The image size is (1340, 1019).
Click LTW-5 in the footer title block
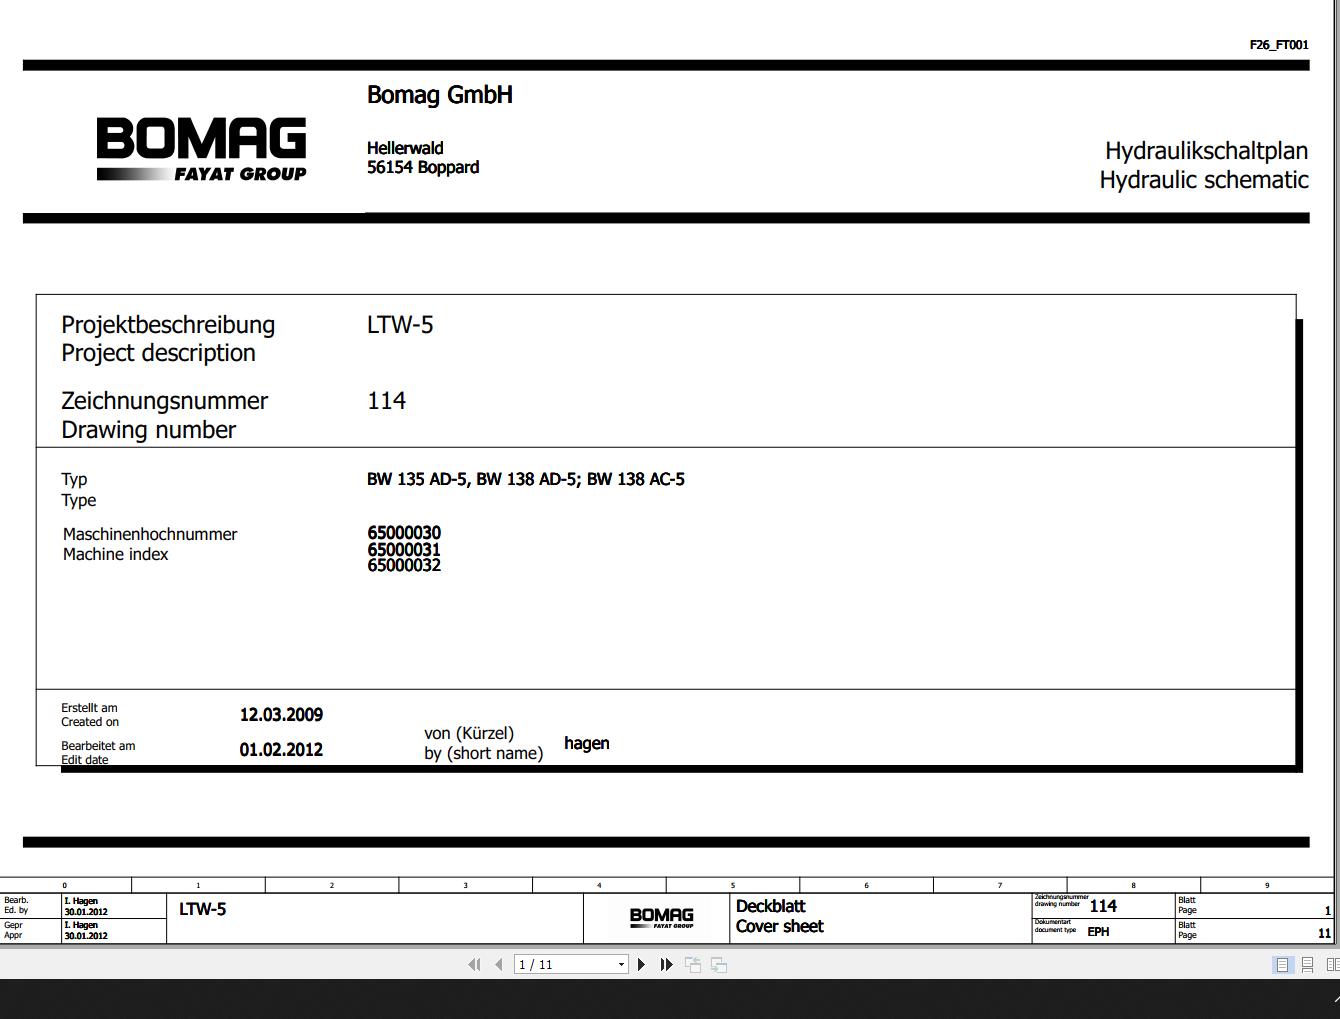pyautogui.click(x=203, y=909)
